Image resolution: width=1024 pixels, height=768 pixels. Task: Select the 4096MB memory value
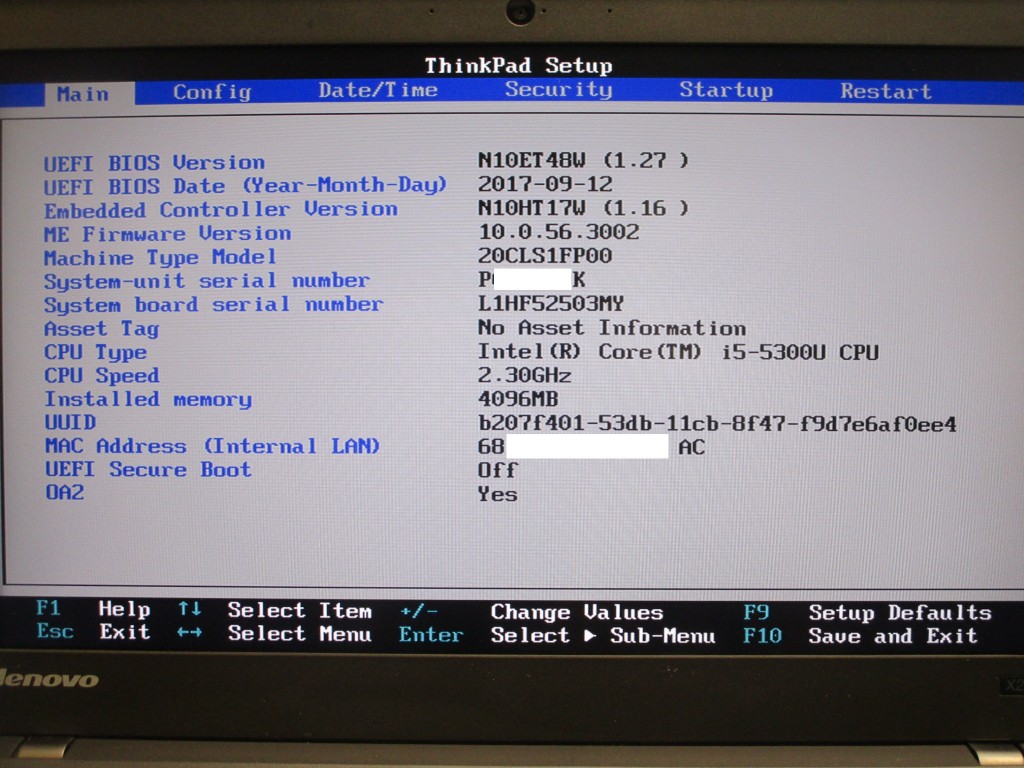(x=518, y=399)
